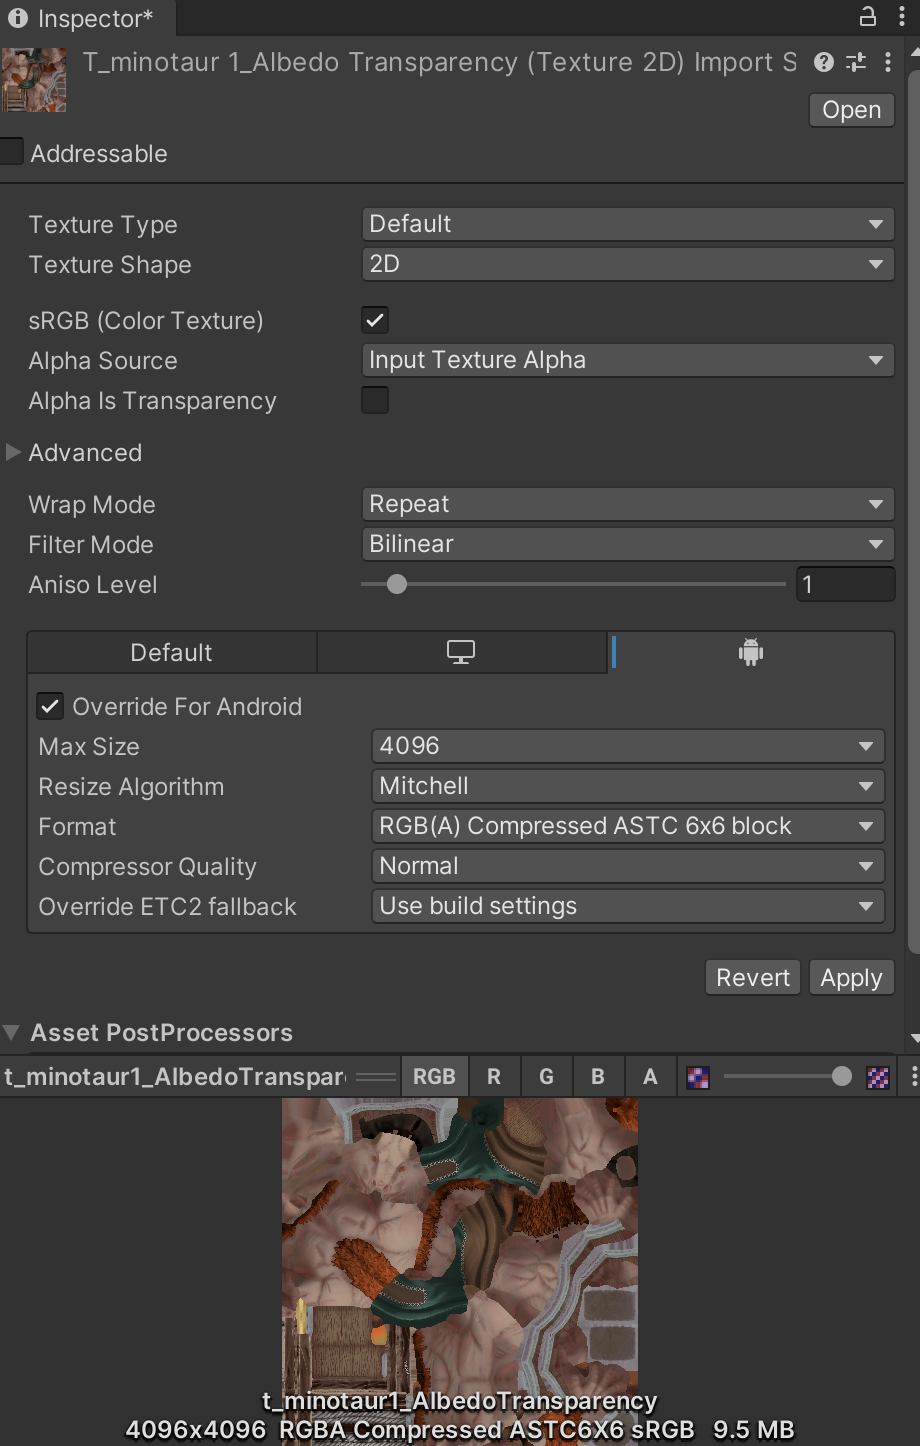Switch to the Android platform settings tab

click(750, 653)
